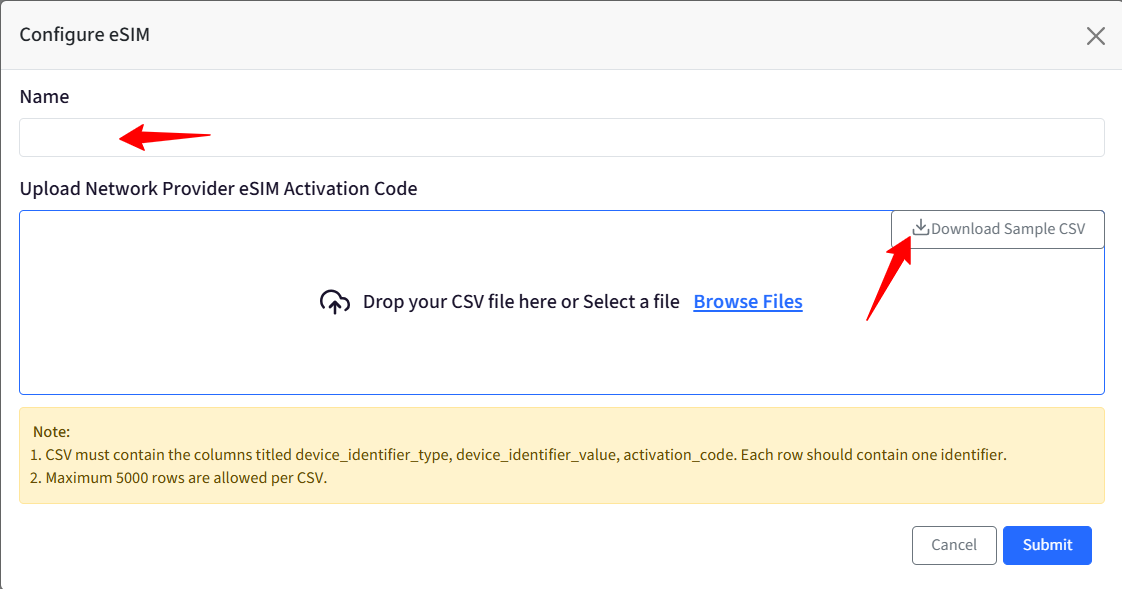Open the Browse Files link

748,301
